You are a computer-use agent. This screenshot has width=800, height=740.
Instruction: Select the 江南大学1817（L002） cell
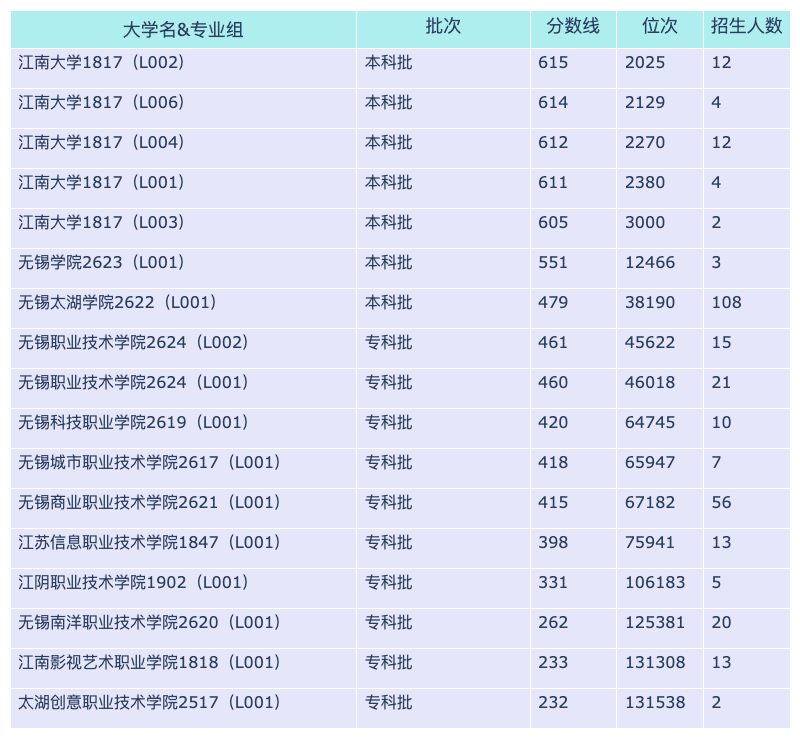[x=183, y=68]
